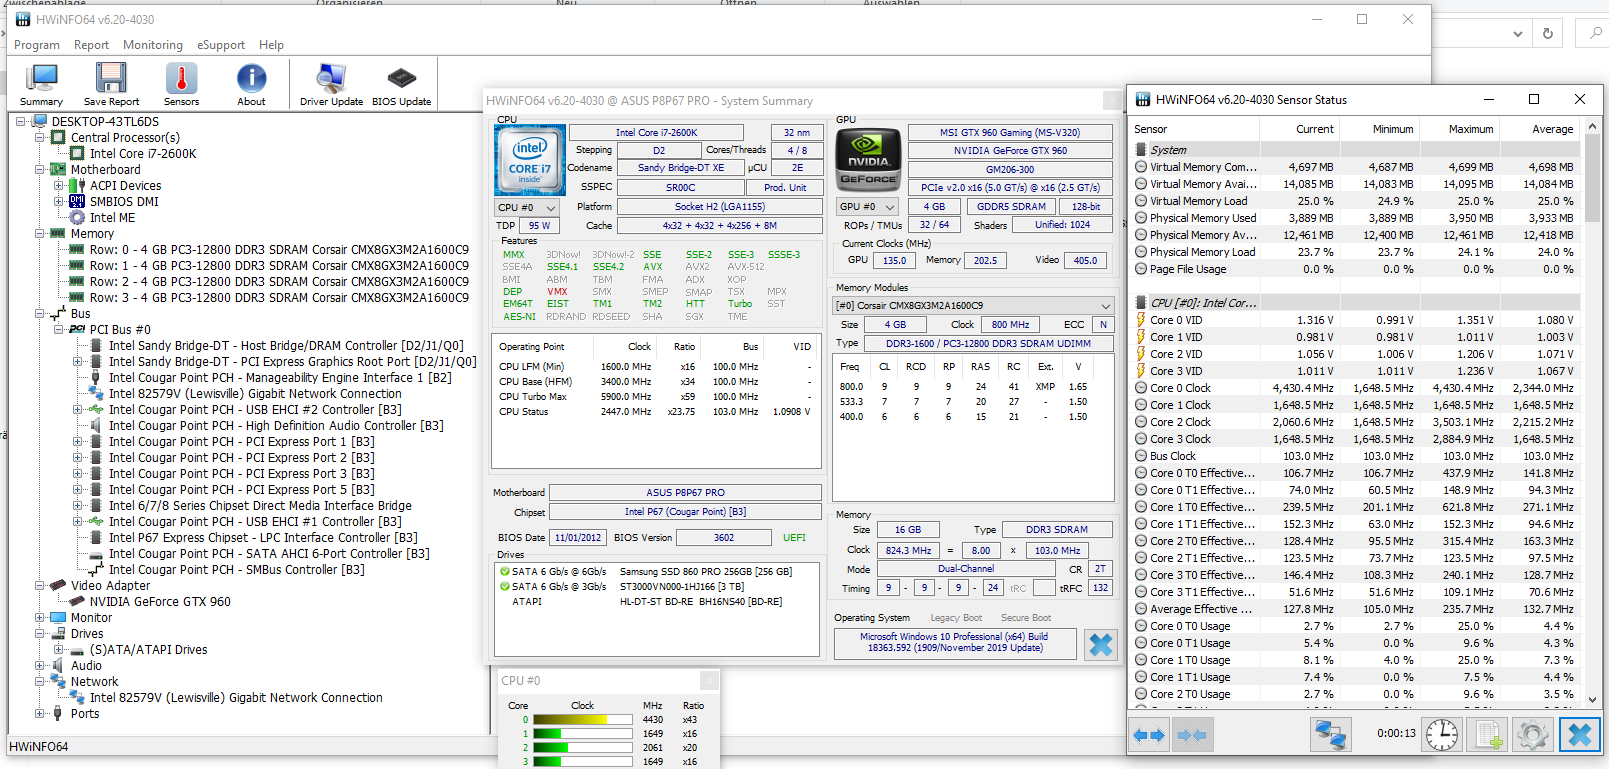Select Intel Core i7-2600K tree item
This screenshot has width=1609, height=769.
pyautogui.click(x=143, y=154)
